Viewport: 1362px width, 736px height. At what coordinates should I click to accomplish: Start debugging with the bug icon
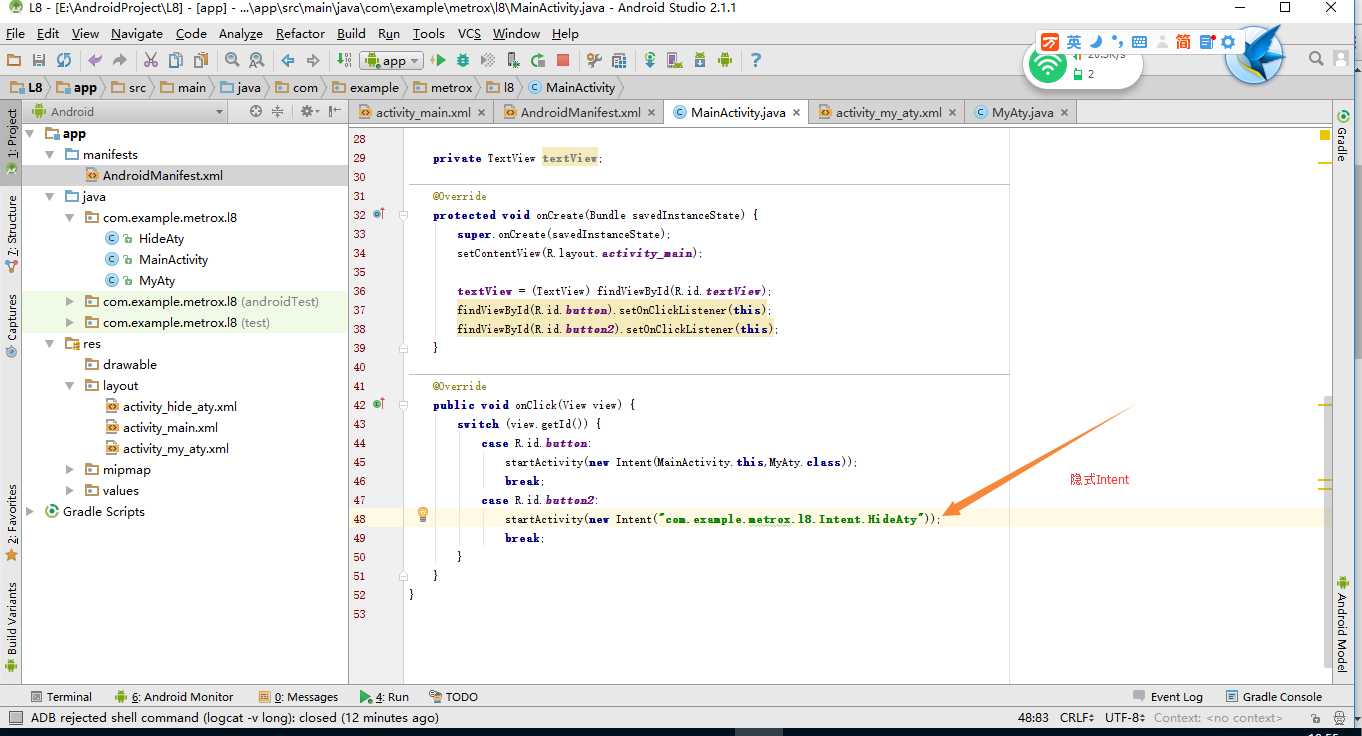click(463, 60)
